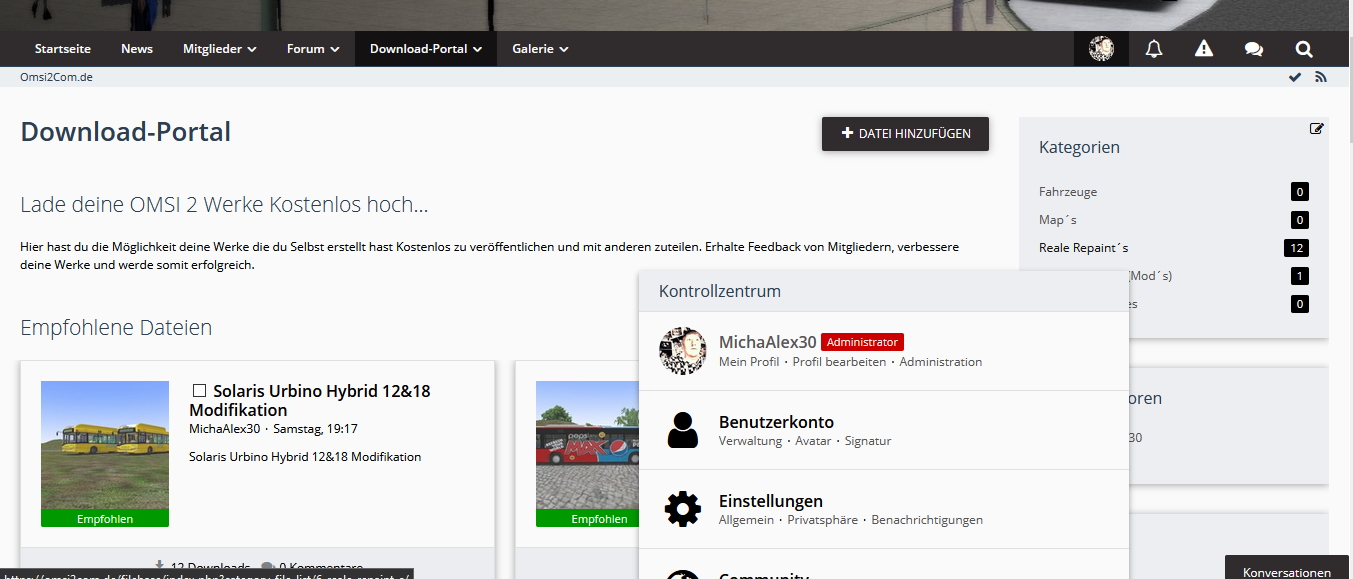The image size is (1353, 579).
Task: Open the Startseite menu item
Action: pyautogui.click(x=63, y=49)
